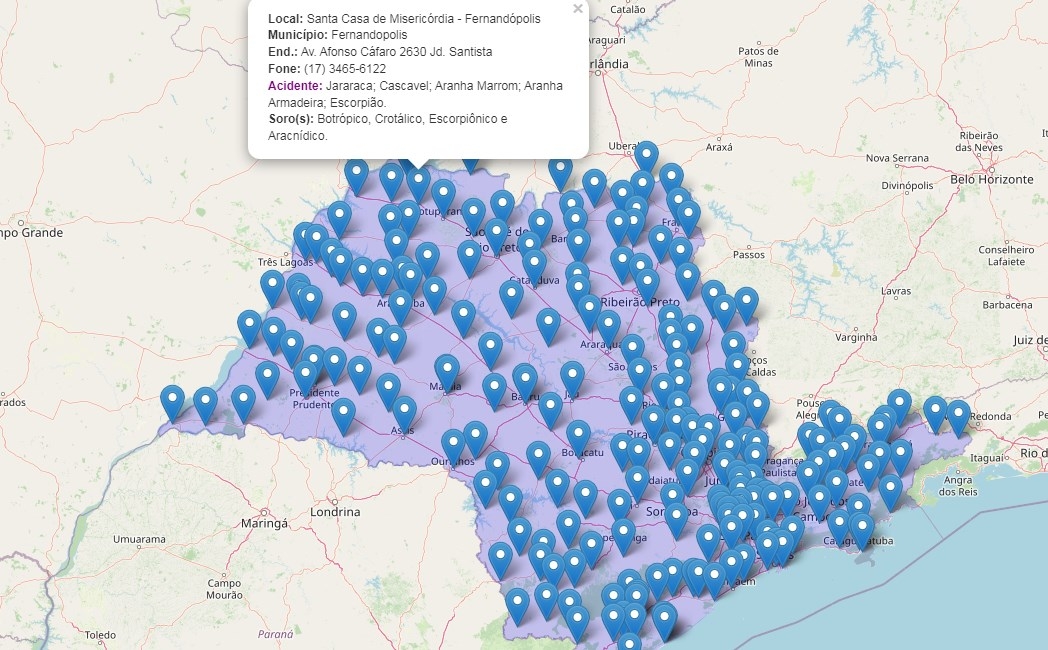Click the Londrina city label on map
The height and width of the screenshot is (650, 1048).
[335, 511]
